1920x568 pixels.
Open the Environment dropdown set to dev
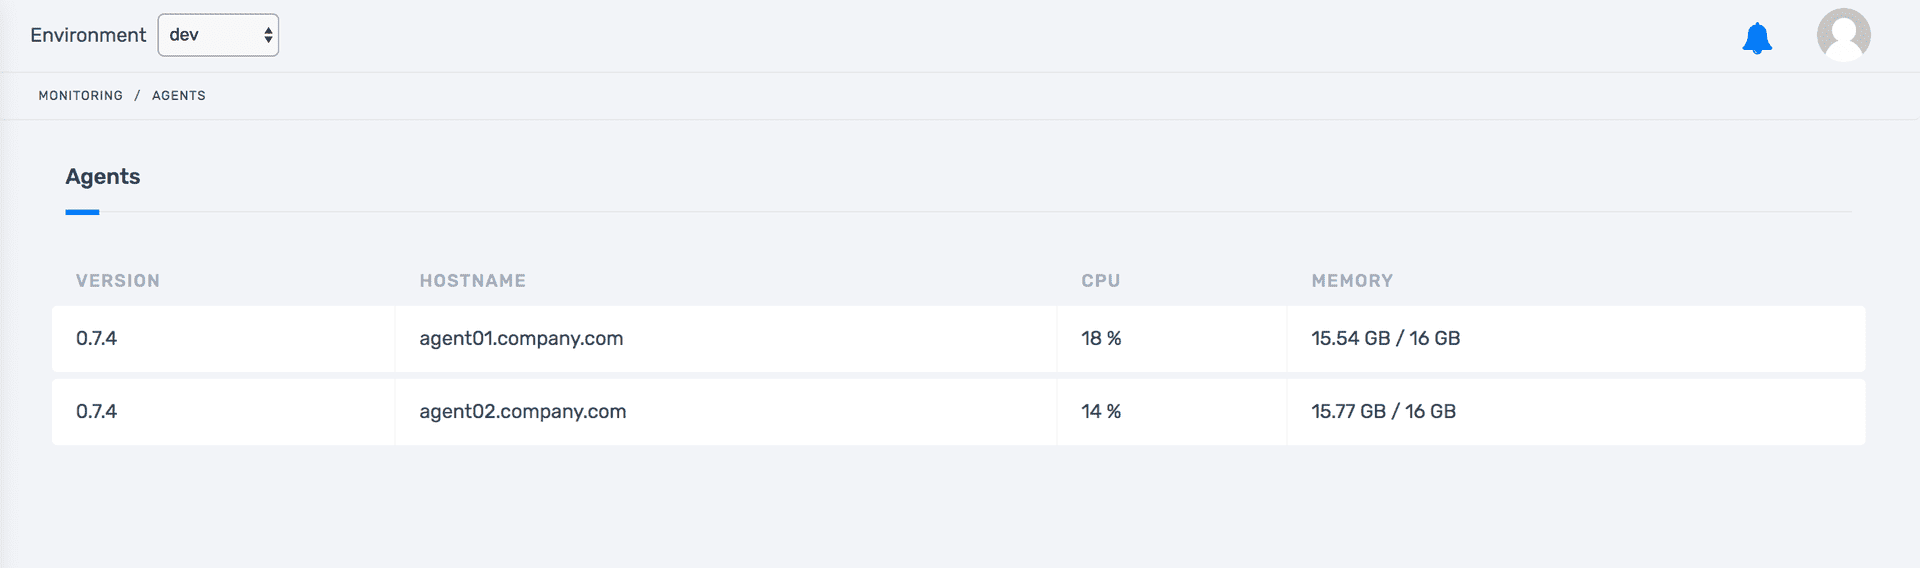tap(218, 35)
